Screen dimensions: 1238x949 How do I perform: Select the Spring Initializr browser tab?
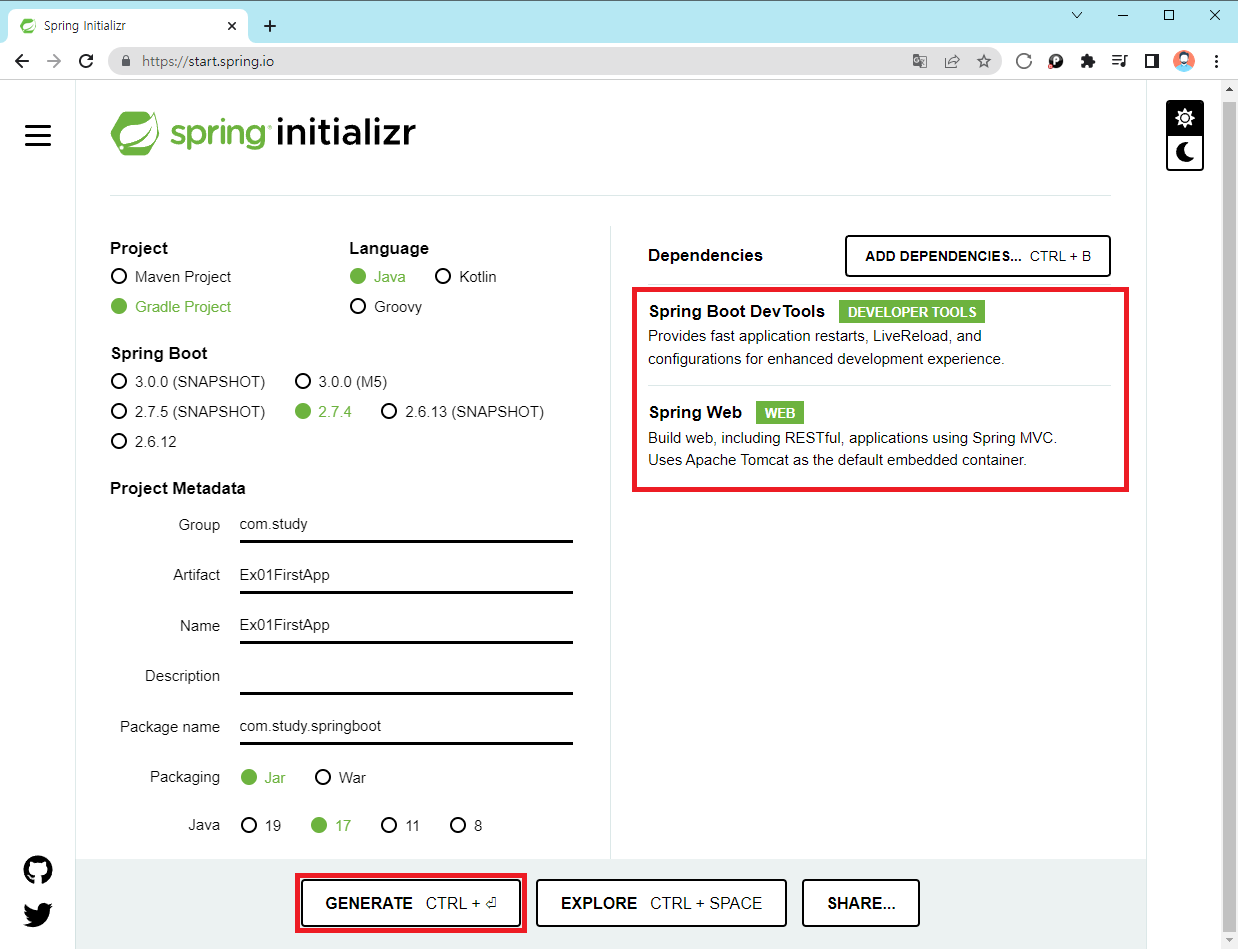[x=128, y=26]
